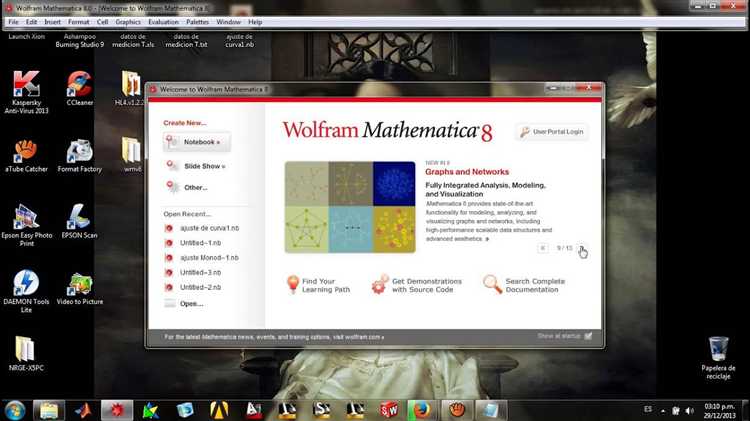Image resolution: width=750 pixels, height=421 pixels.
Task: Open the Evaluation menu
Action: click(x=163, y=22)
